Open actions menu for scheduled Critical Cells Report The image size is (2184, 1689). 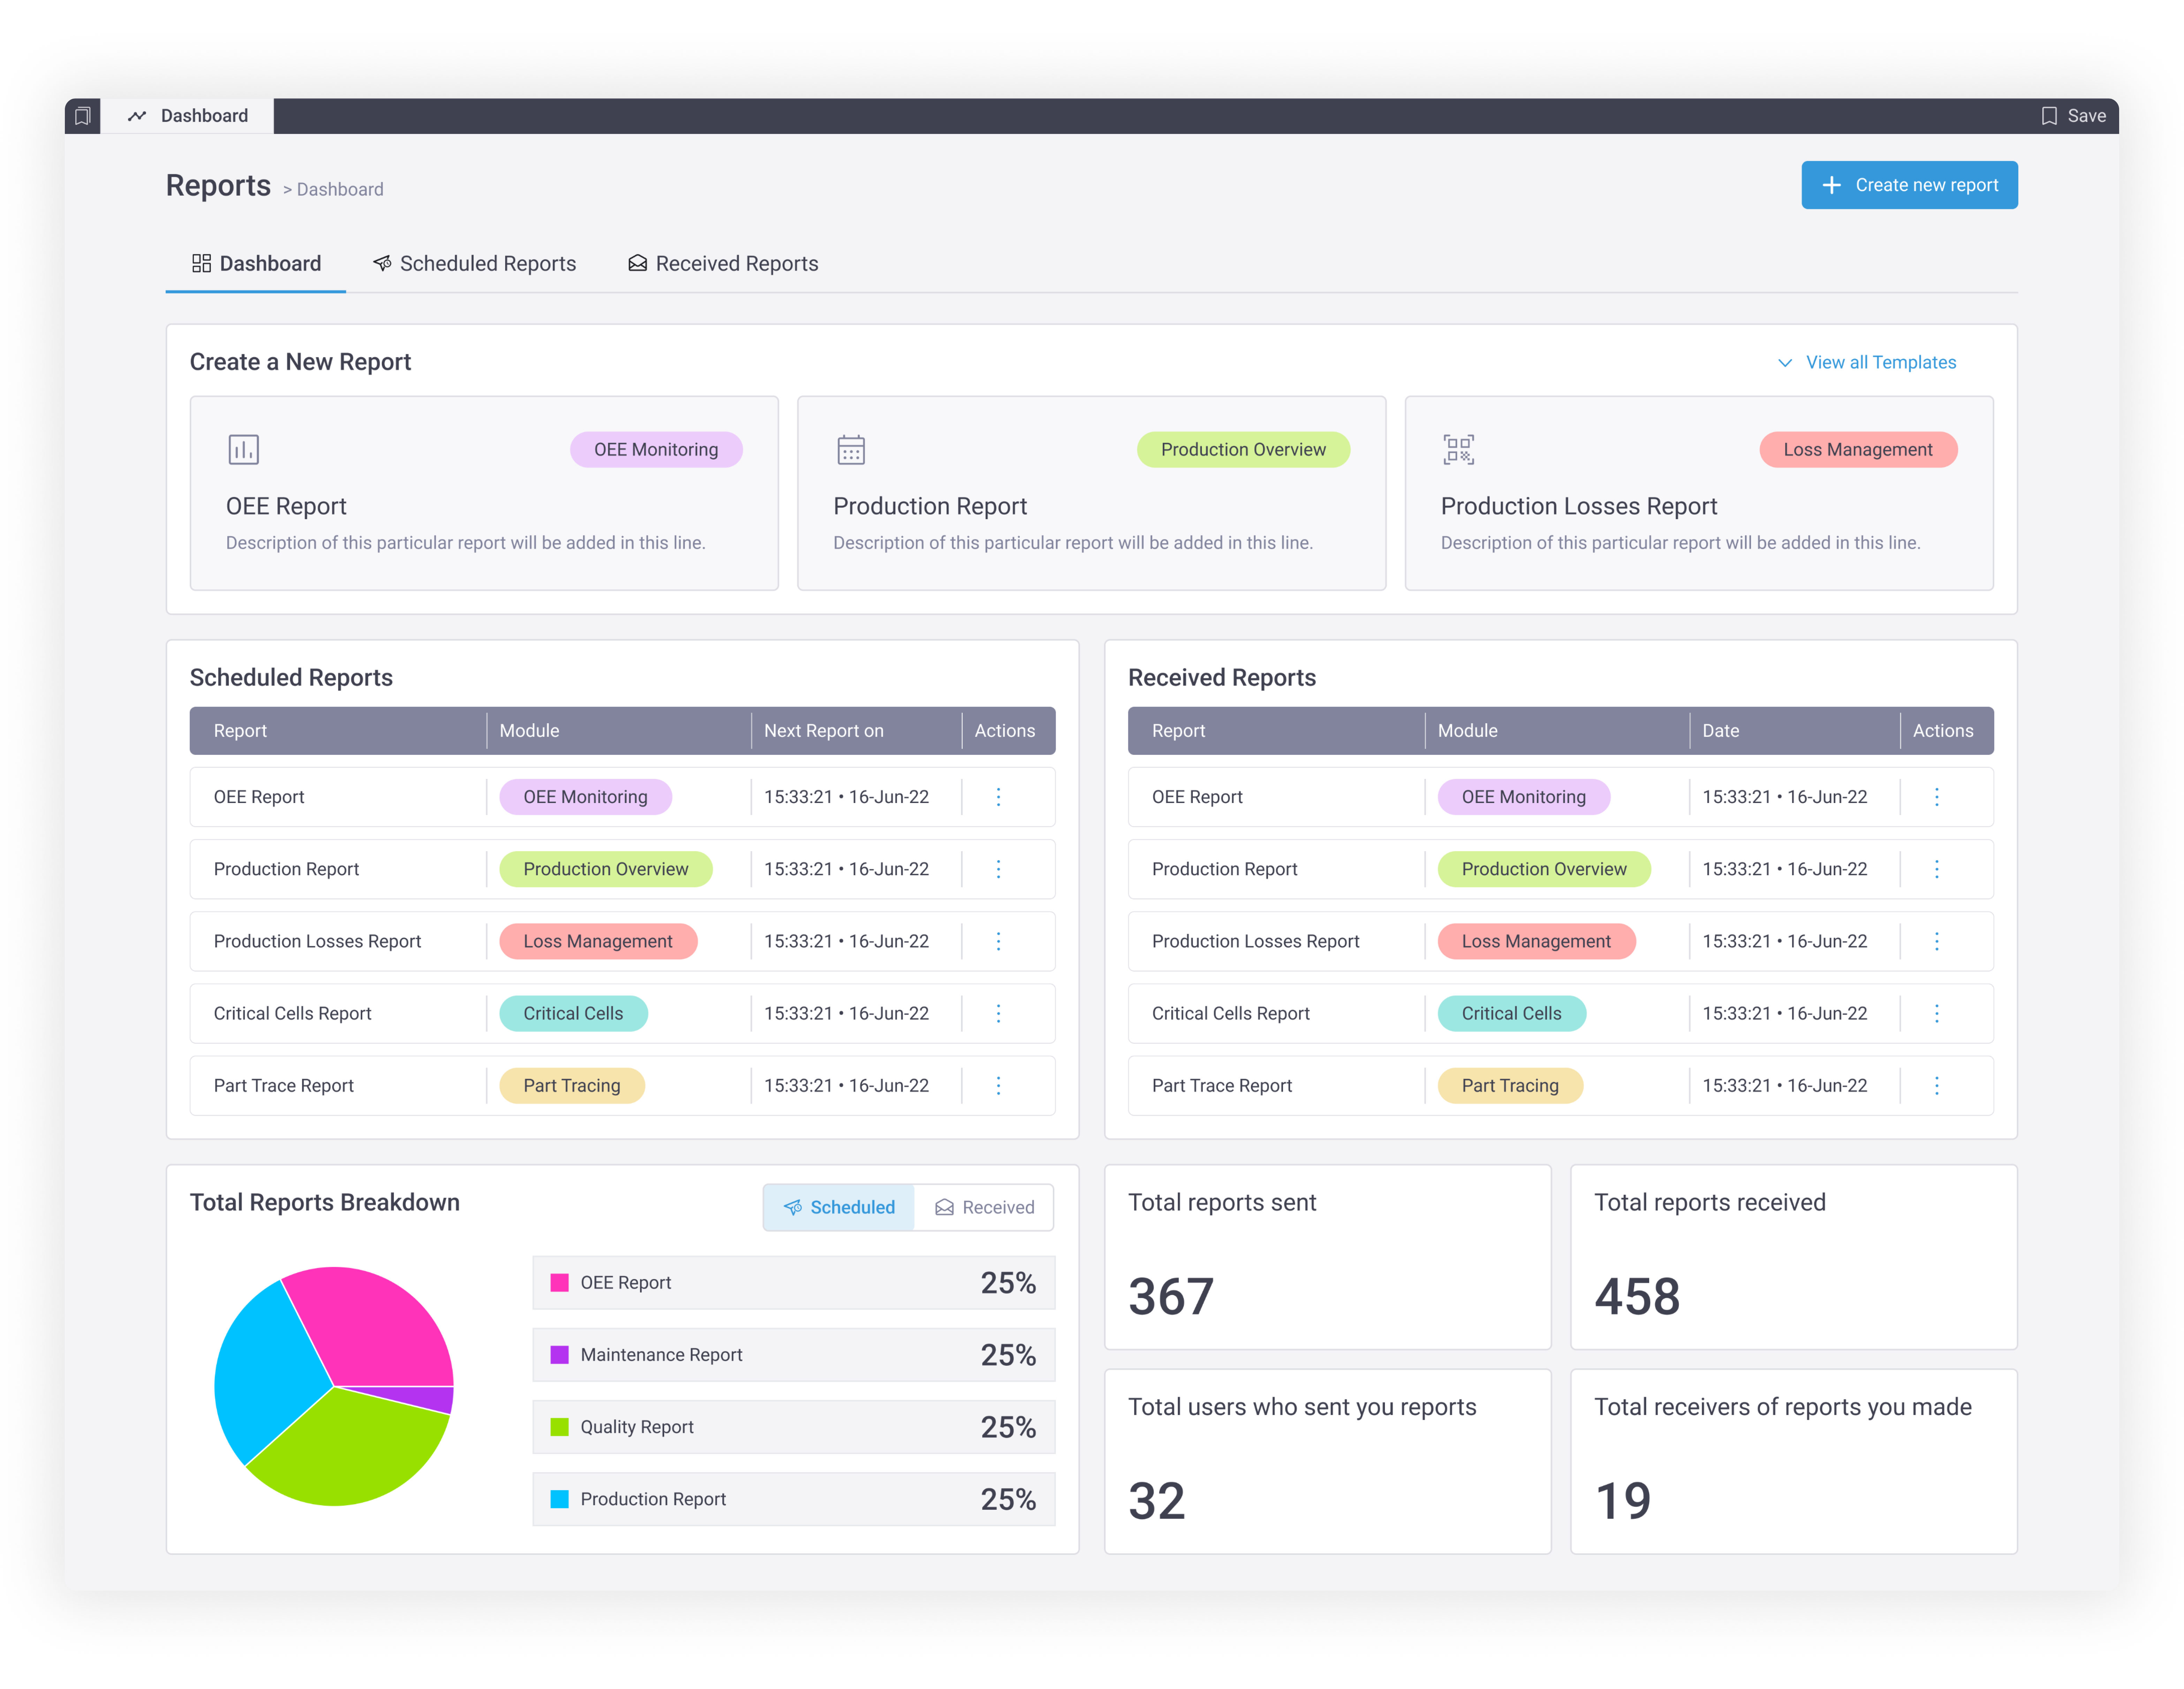click(998, 1013)
